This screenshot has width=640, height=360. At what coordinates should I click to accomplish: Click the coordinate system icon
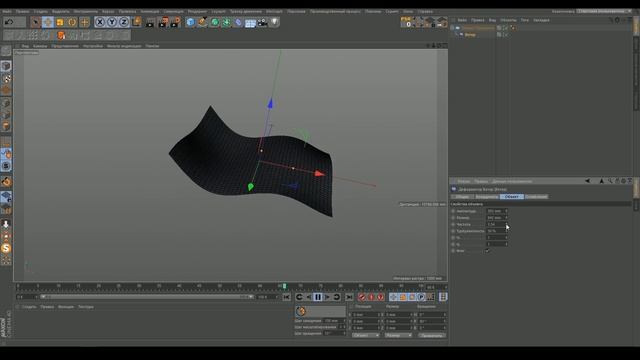[136, 22]
